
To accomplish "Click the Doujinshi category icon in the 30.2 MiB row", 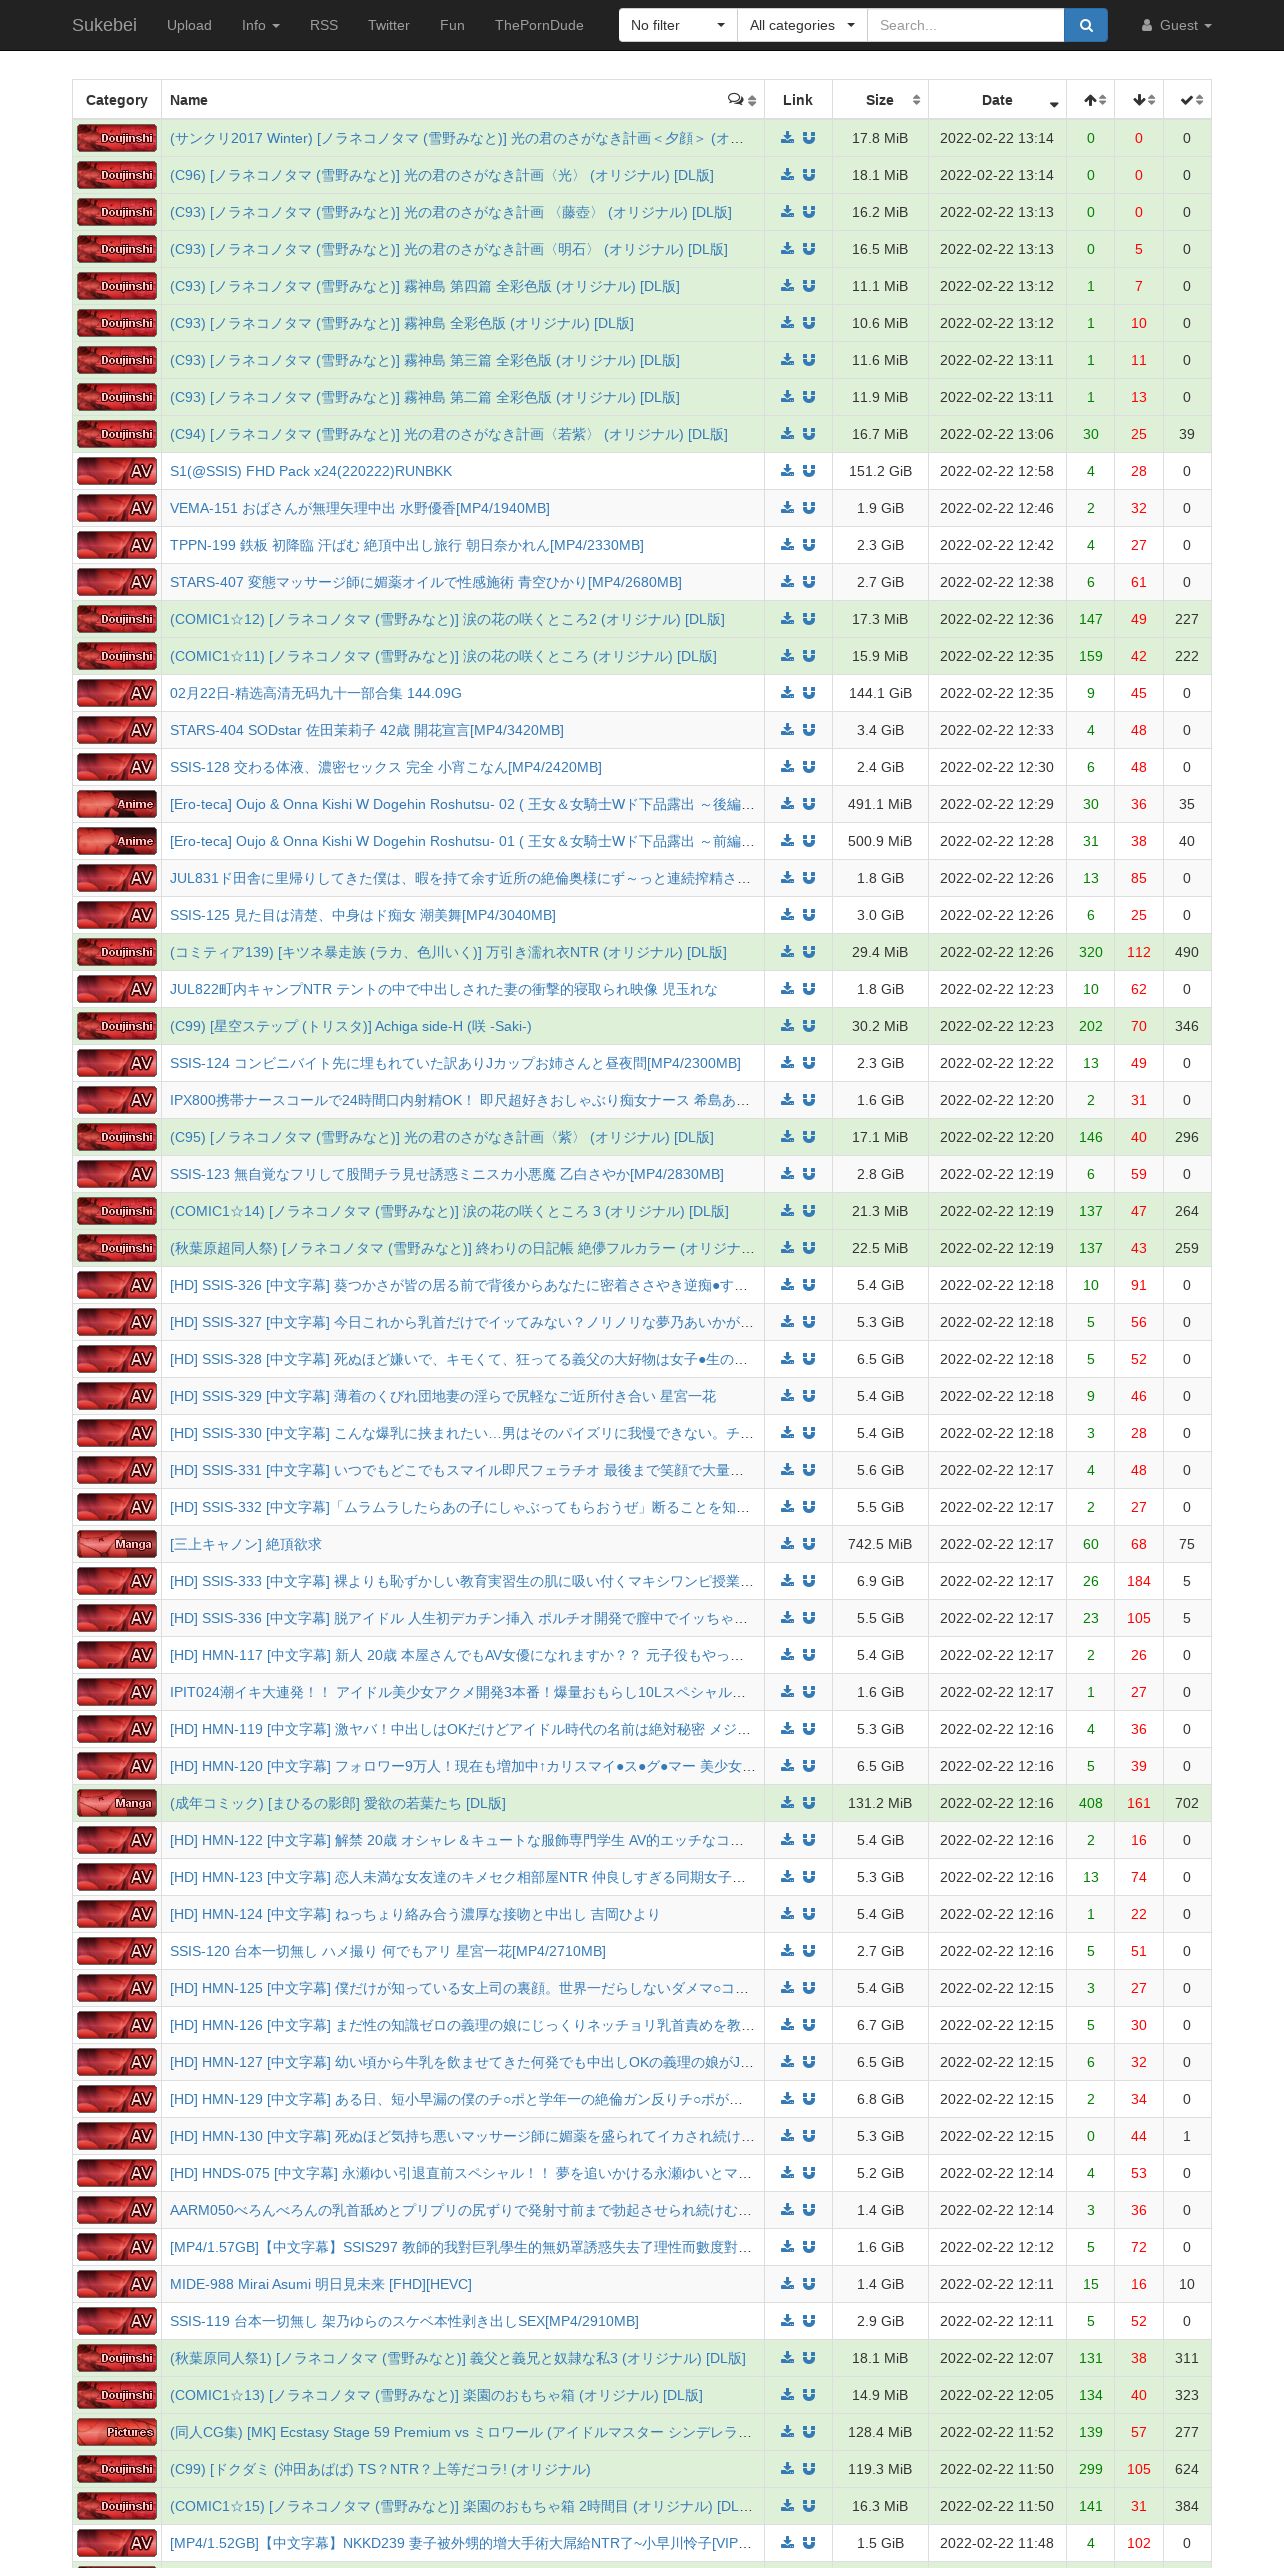I will tap(117, 1026).
